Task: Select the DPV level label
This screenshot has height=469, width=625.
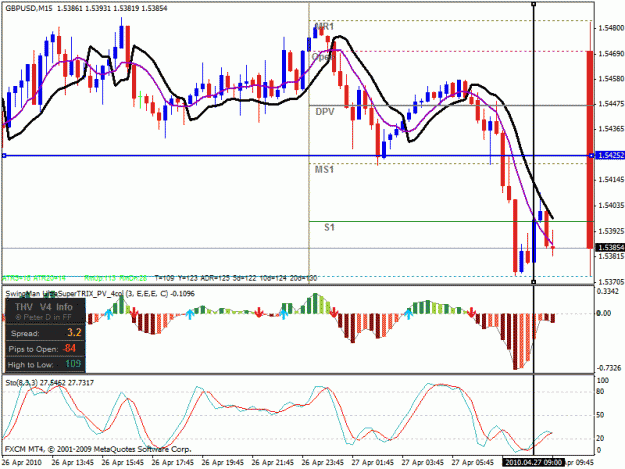Action: [325, 112]
